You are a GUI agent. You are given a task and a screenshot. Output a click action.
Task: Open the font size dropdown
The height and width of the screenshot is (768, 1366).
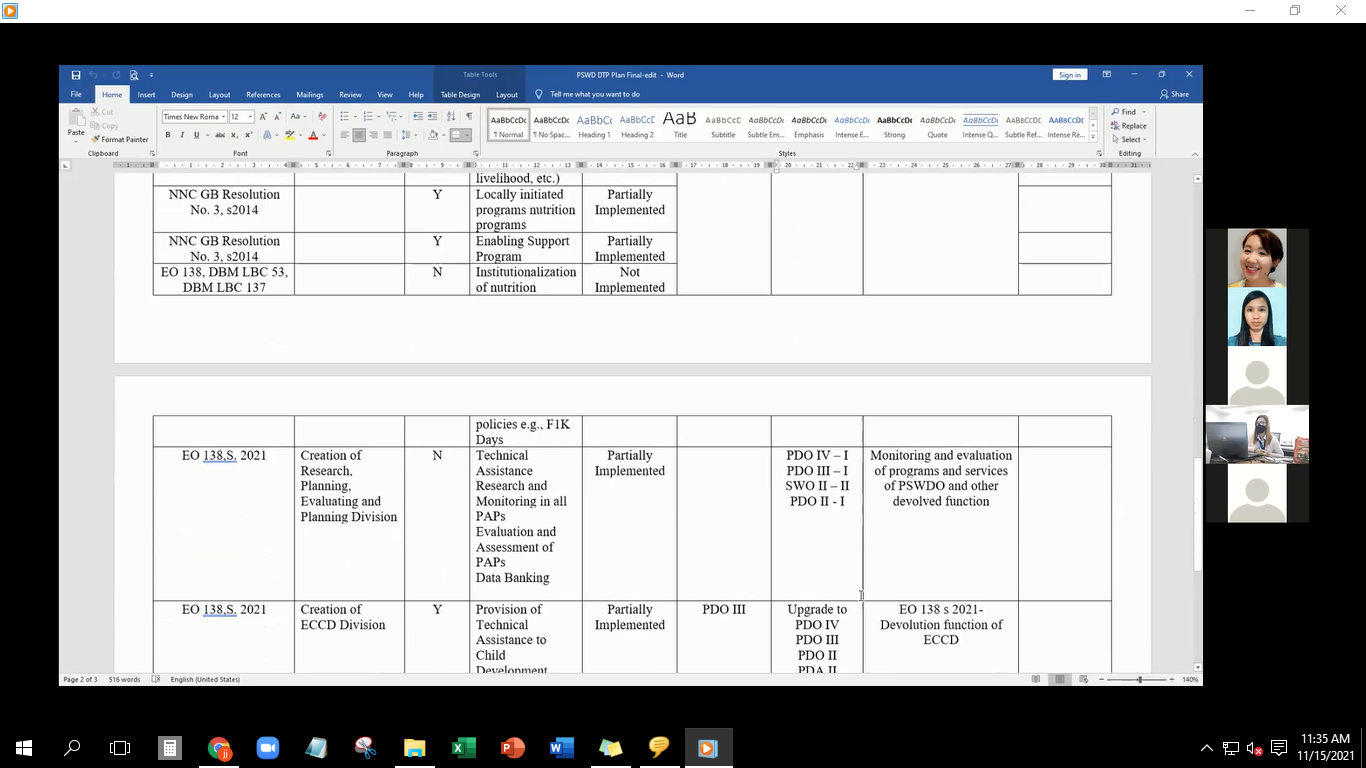(251, 117)
